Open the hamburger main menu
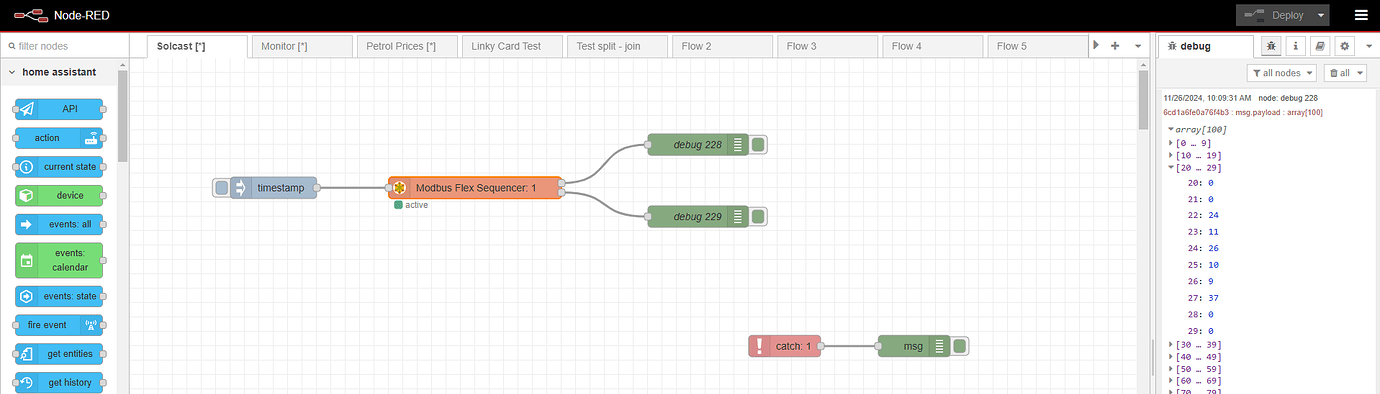The width and height of the screenshot is (1380, 394). click(1360, 15)
